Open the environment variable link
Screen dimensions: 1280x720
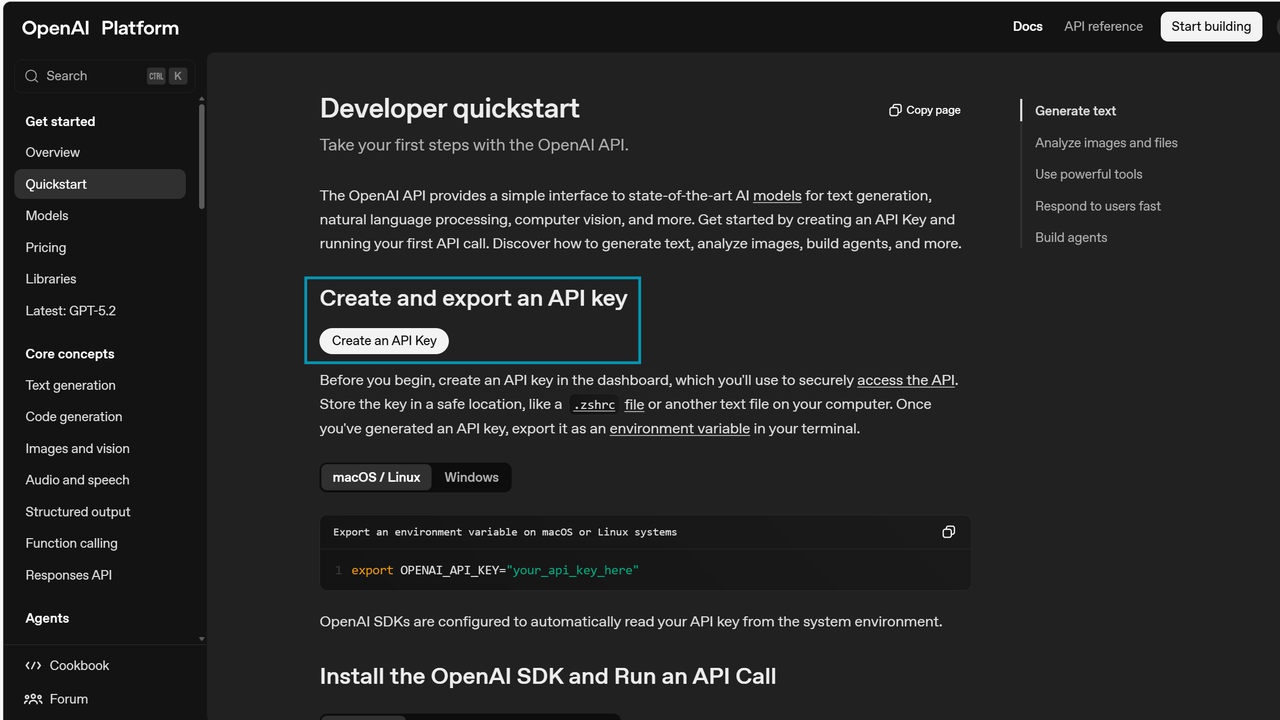point(679,428)
